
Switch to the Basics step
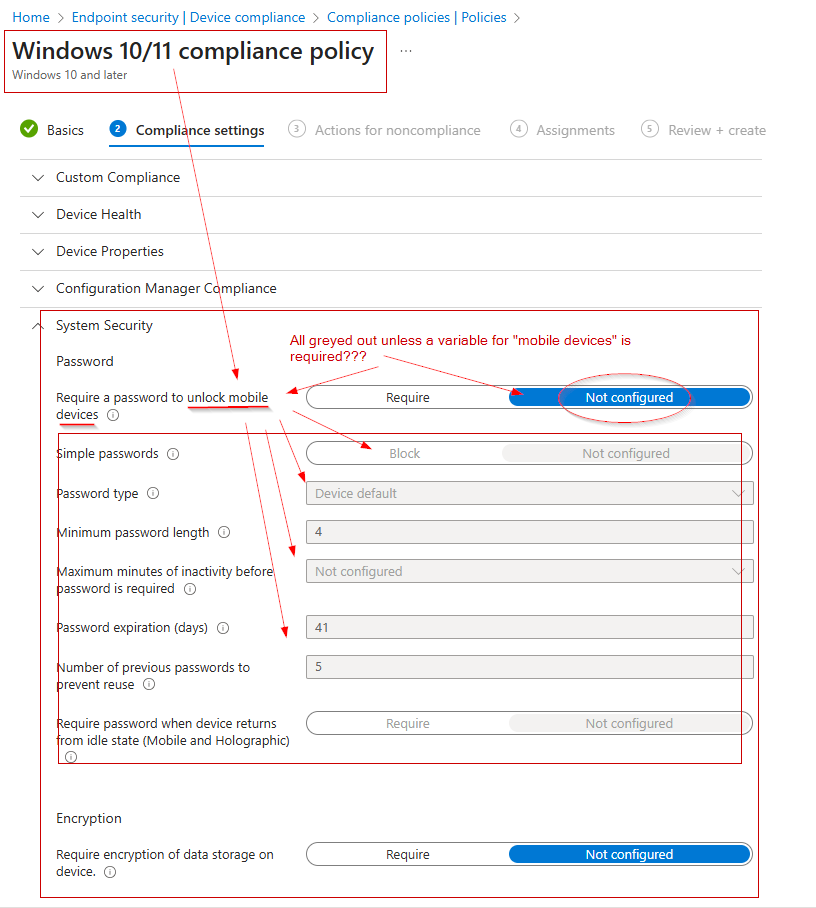65,130
